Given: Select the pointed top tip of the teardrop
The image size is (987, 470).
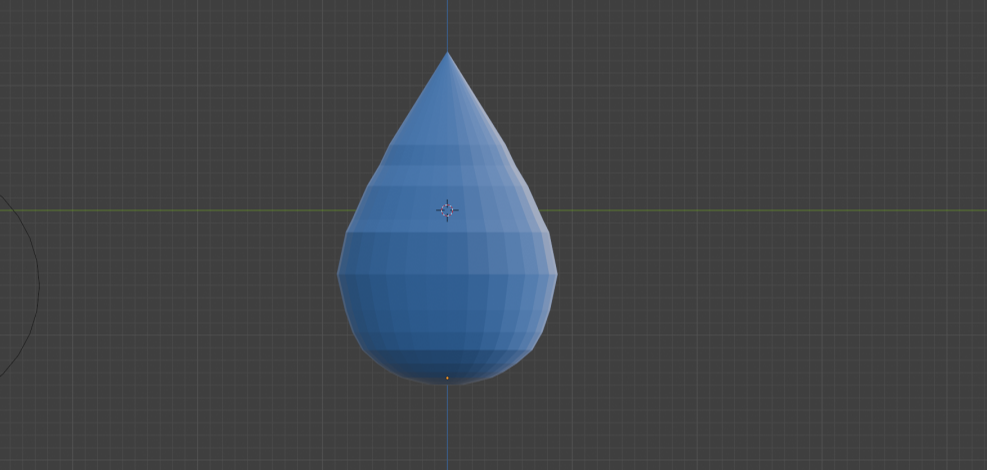Looking at the screenshot, I should click(x=447, y=55).
